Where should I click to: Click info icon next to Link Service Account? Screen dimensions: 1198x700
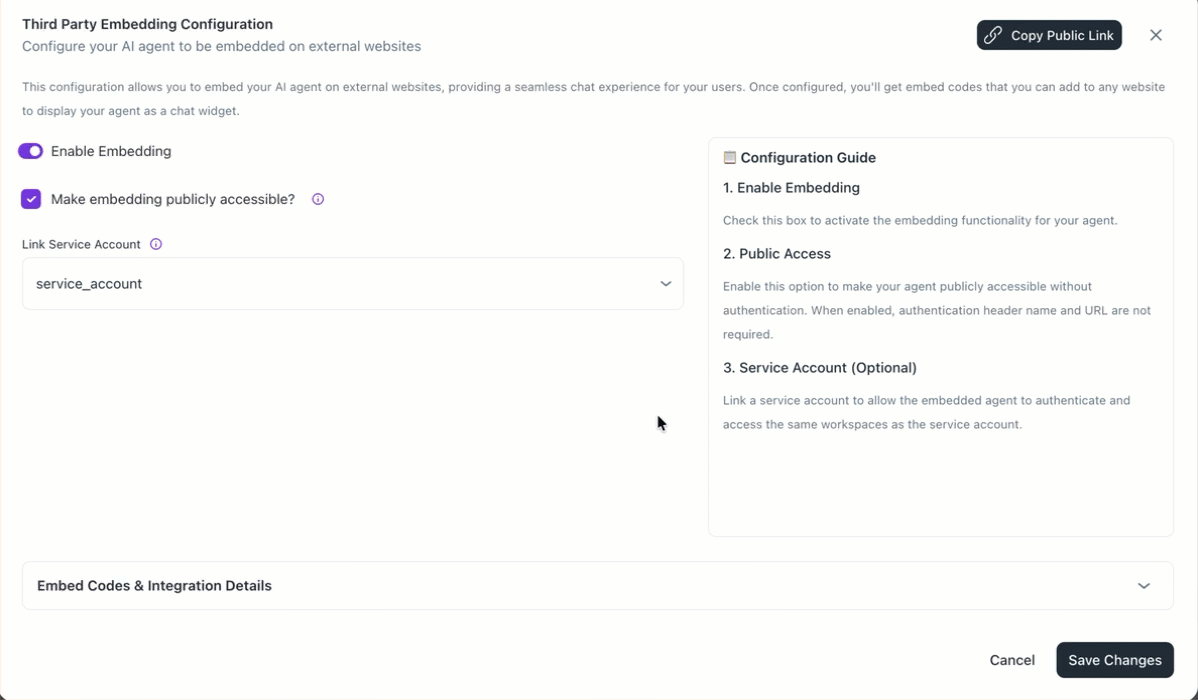156,244
